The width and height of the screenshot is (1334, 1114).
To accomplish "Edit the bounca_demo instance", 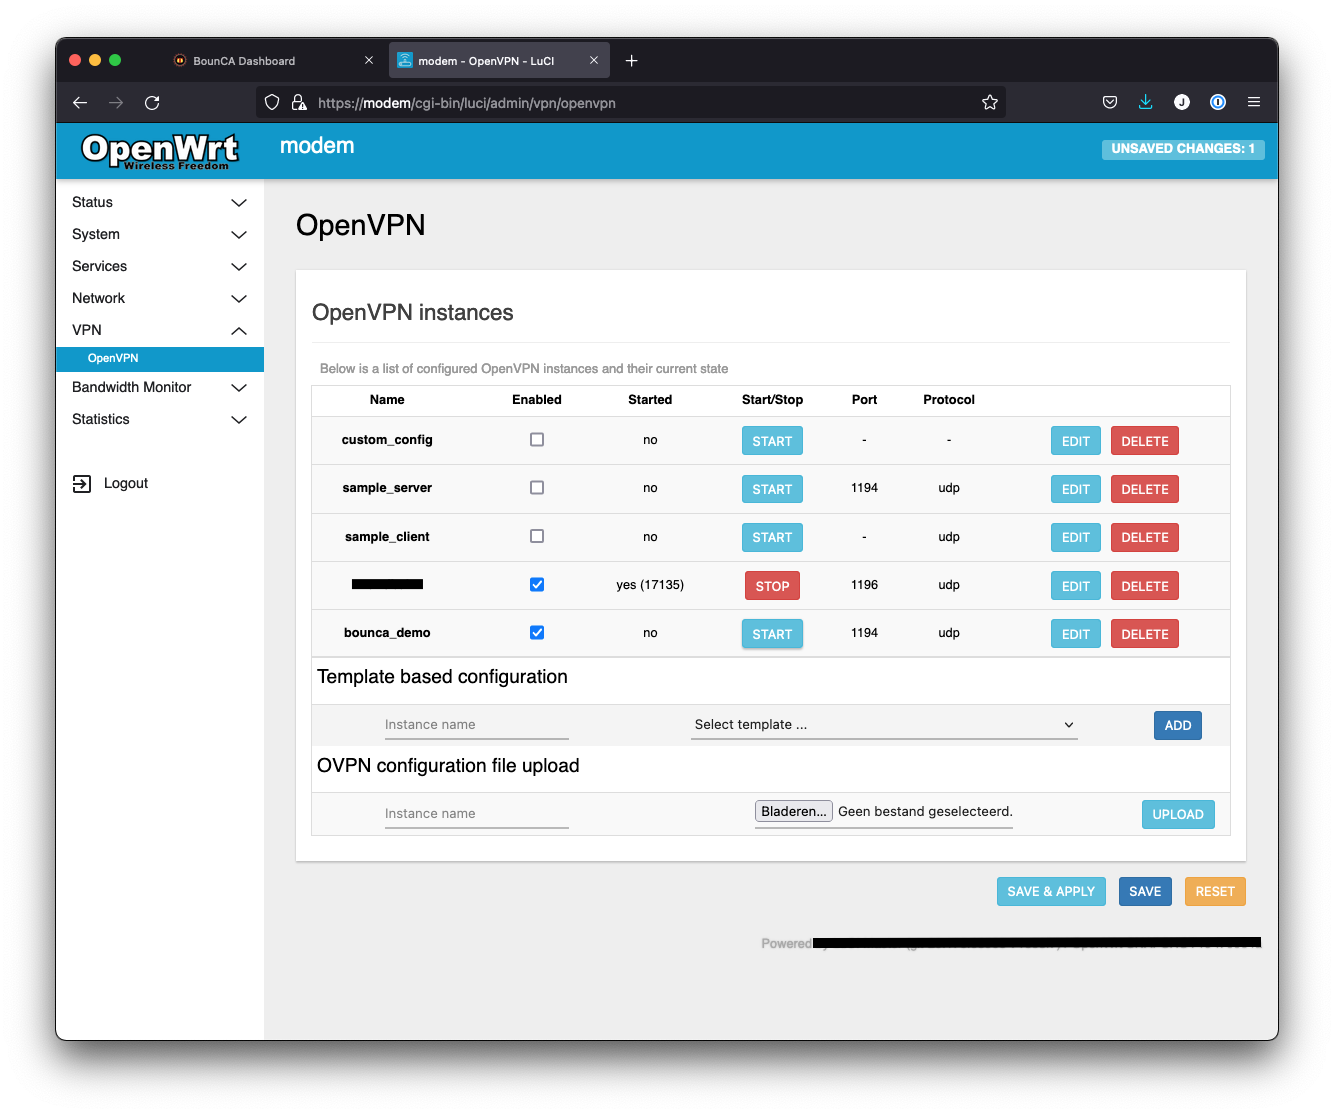I will click(x=1076, y=634).
